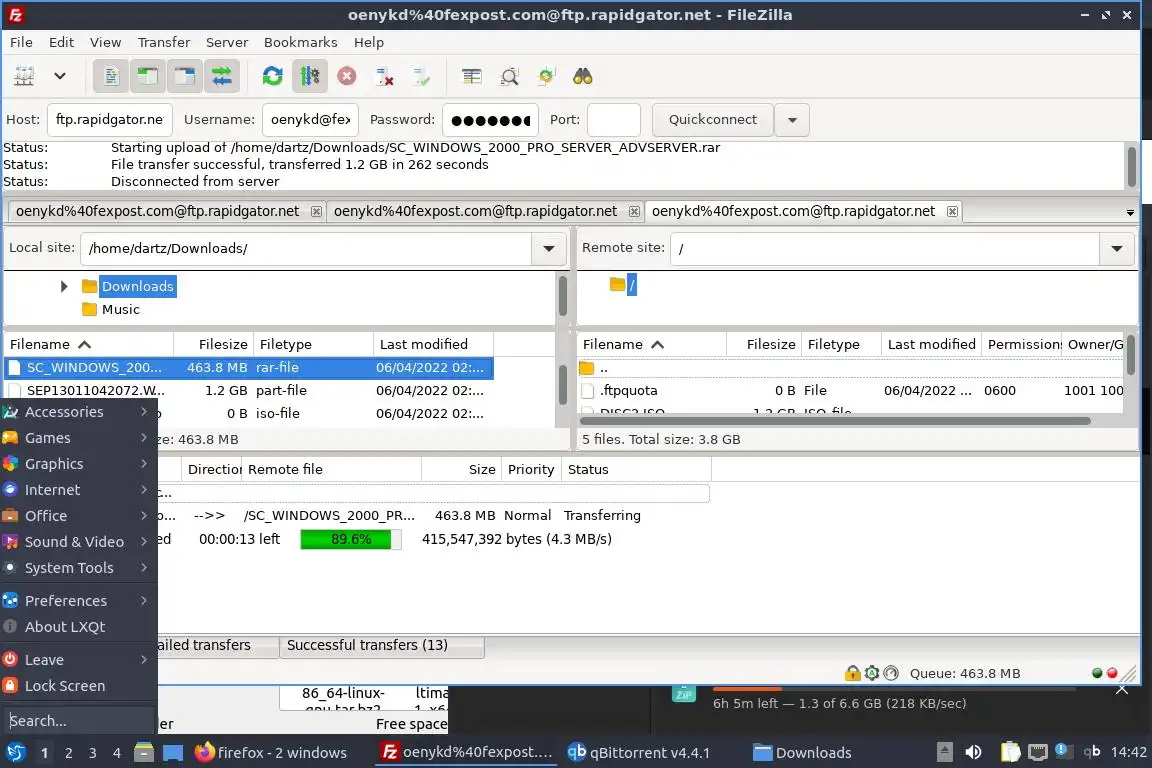Open the File menu
This screenshot has width=1152, height=768.
(21, 42)
